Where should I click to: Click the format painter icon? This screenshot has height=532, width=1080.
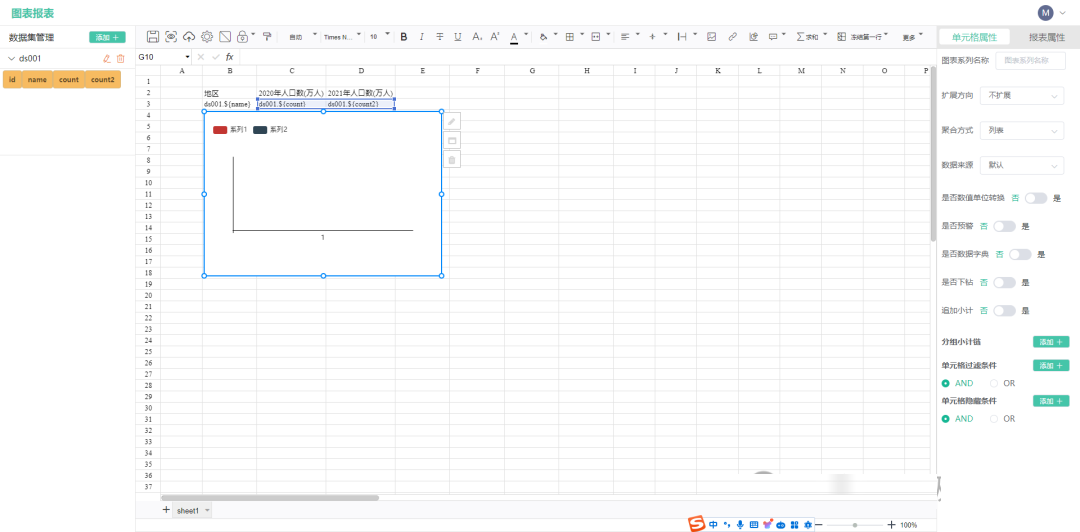tap(267, 36)
